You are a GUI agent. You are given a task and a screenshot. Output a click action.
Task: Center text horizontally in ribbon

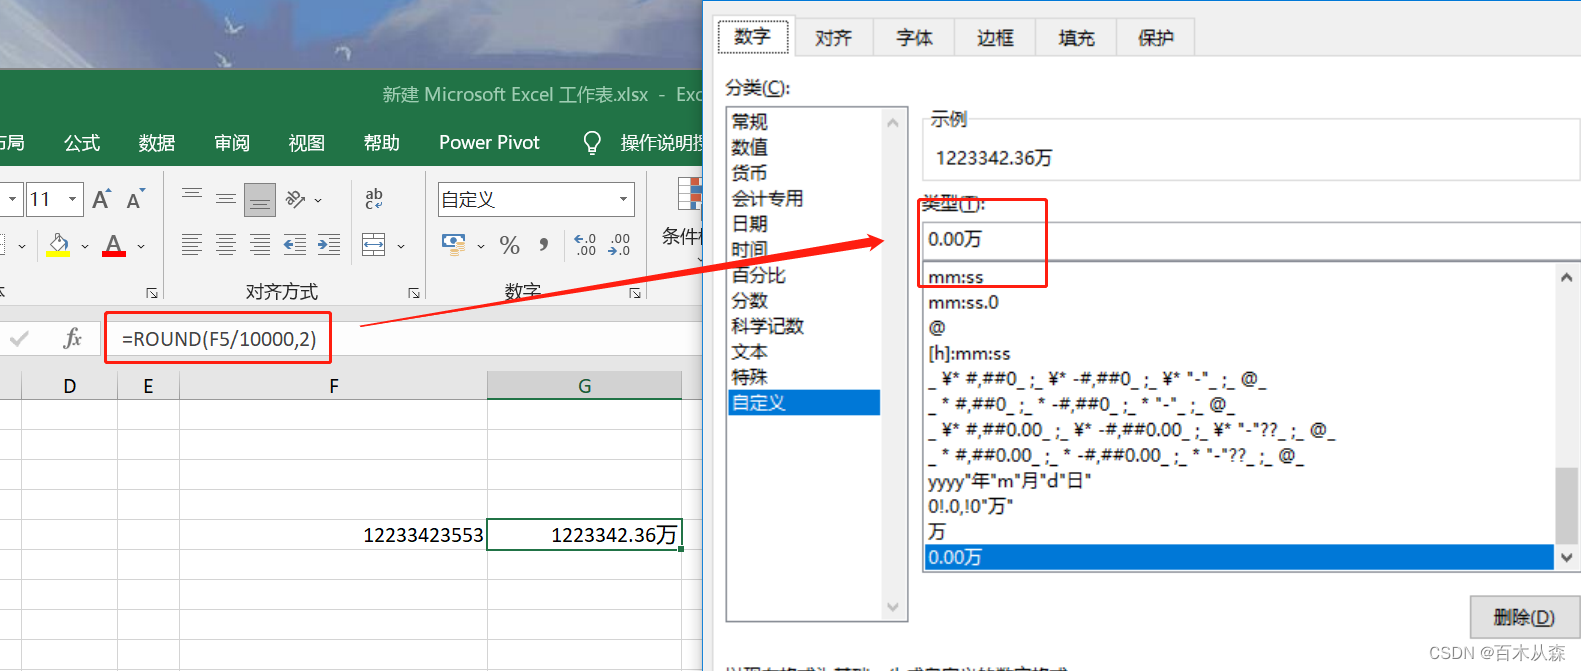pyautogui.click(x=226, y=244)
